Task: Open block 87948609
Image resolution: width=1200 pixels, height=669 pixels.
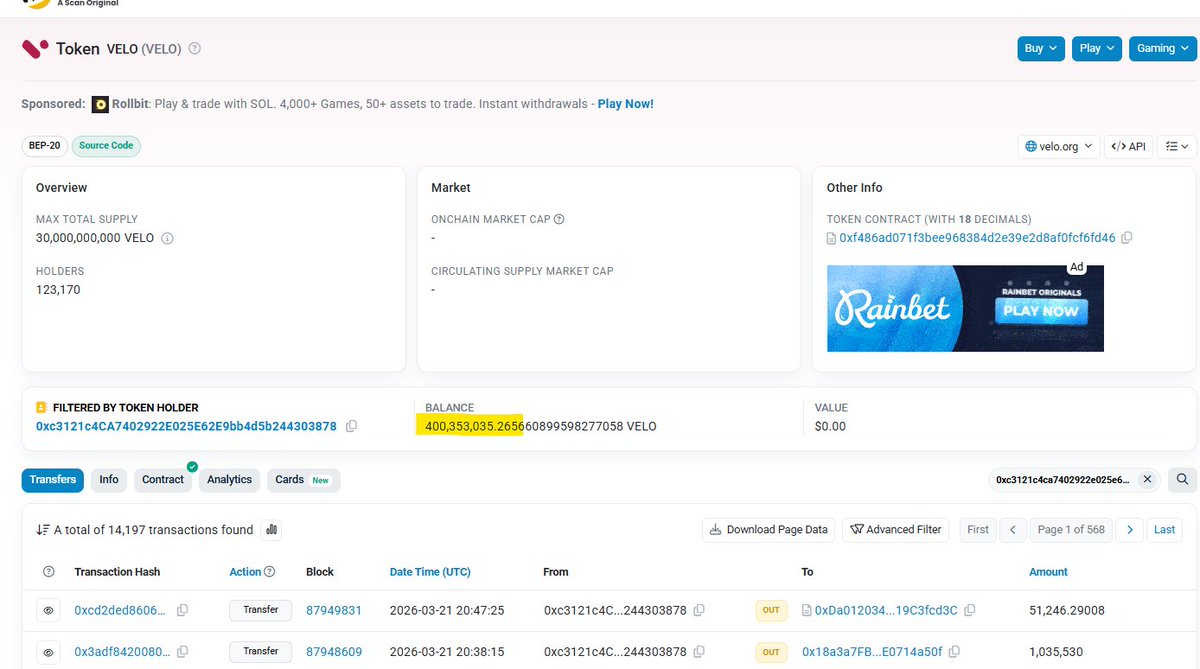Action: click(x=334, y=652)
